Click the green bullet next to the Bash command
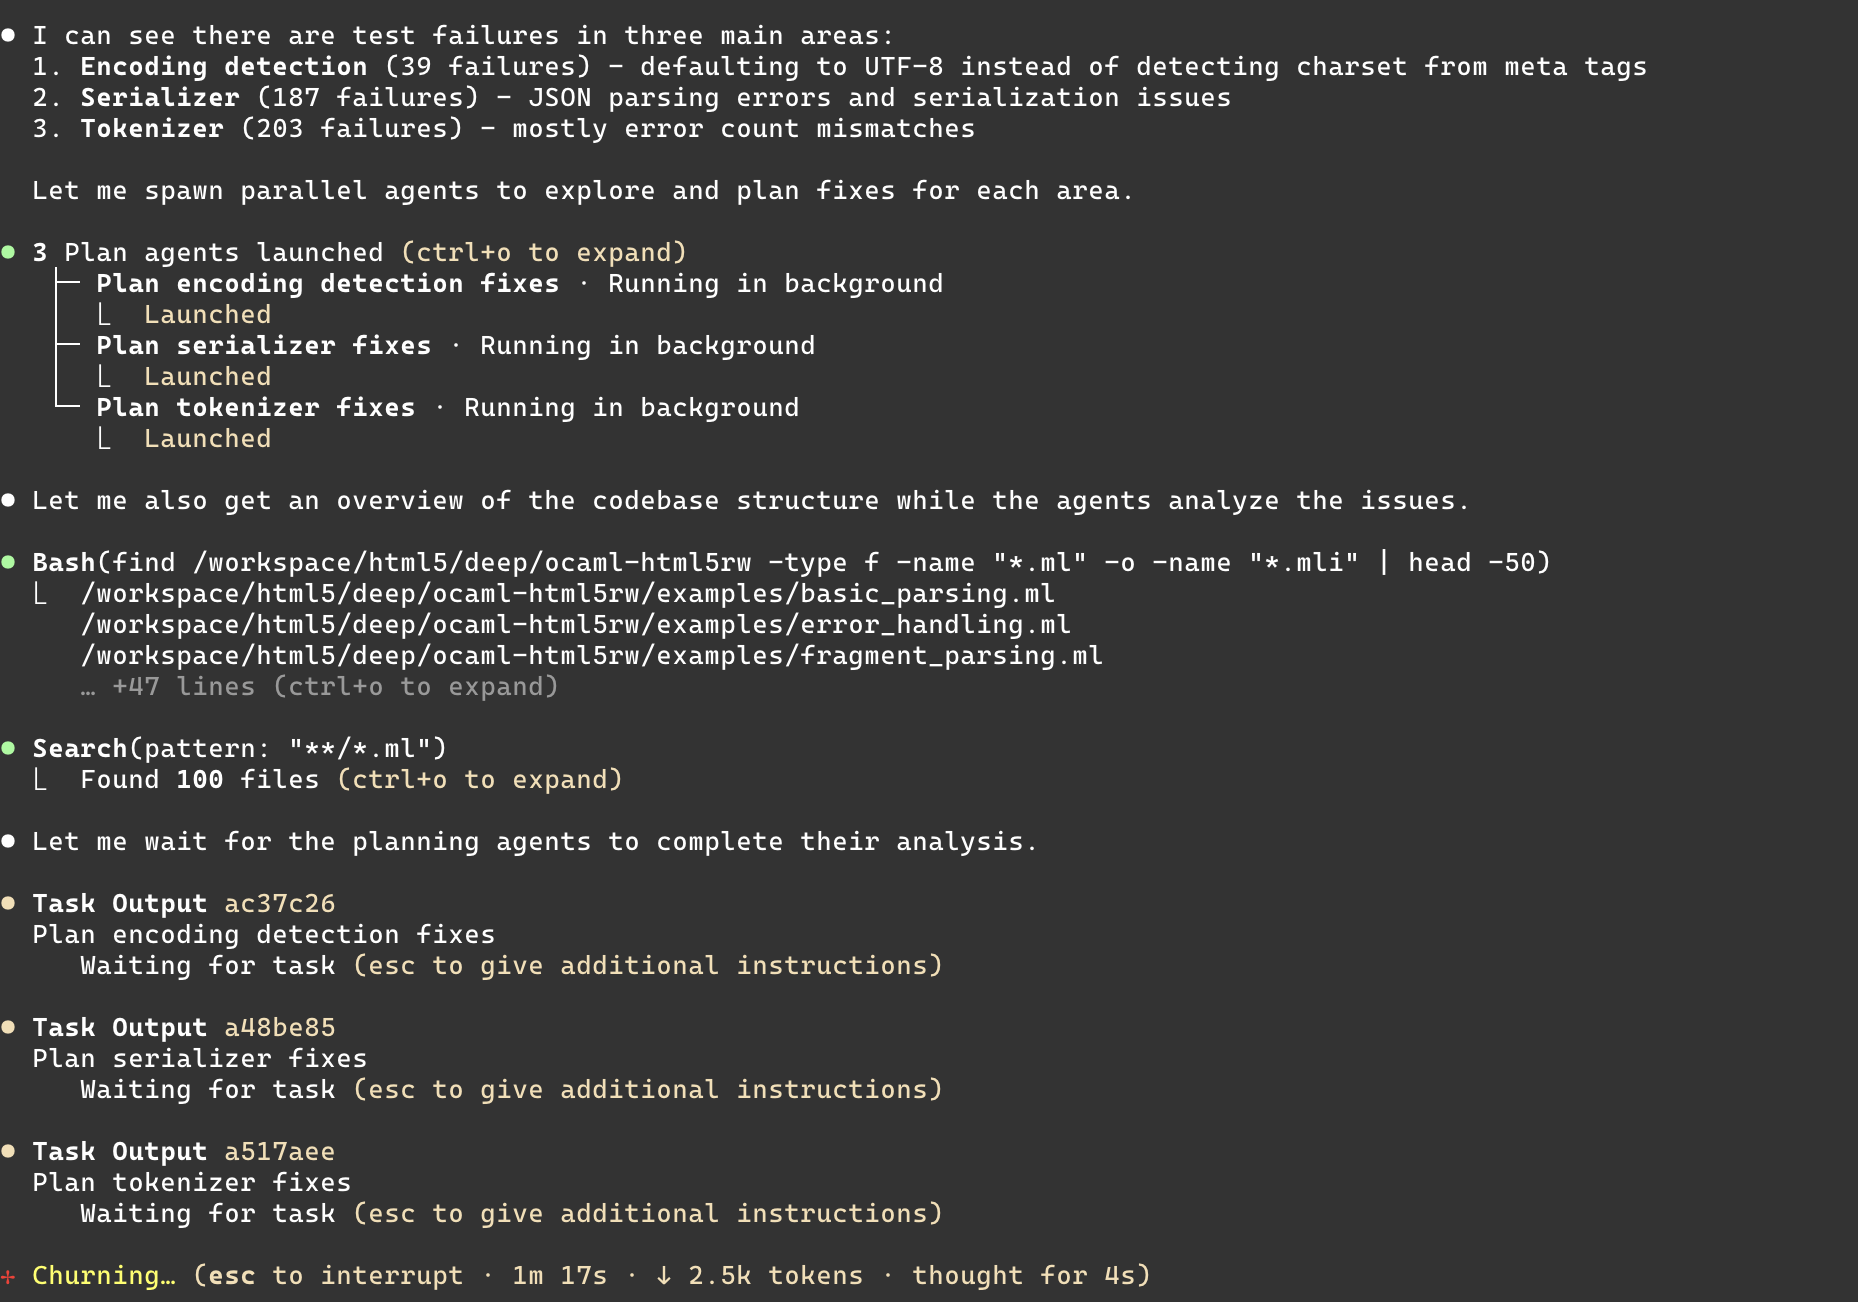1858x1302 pixels. point(9,562)
